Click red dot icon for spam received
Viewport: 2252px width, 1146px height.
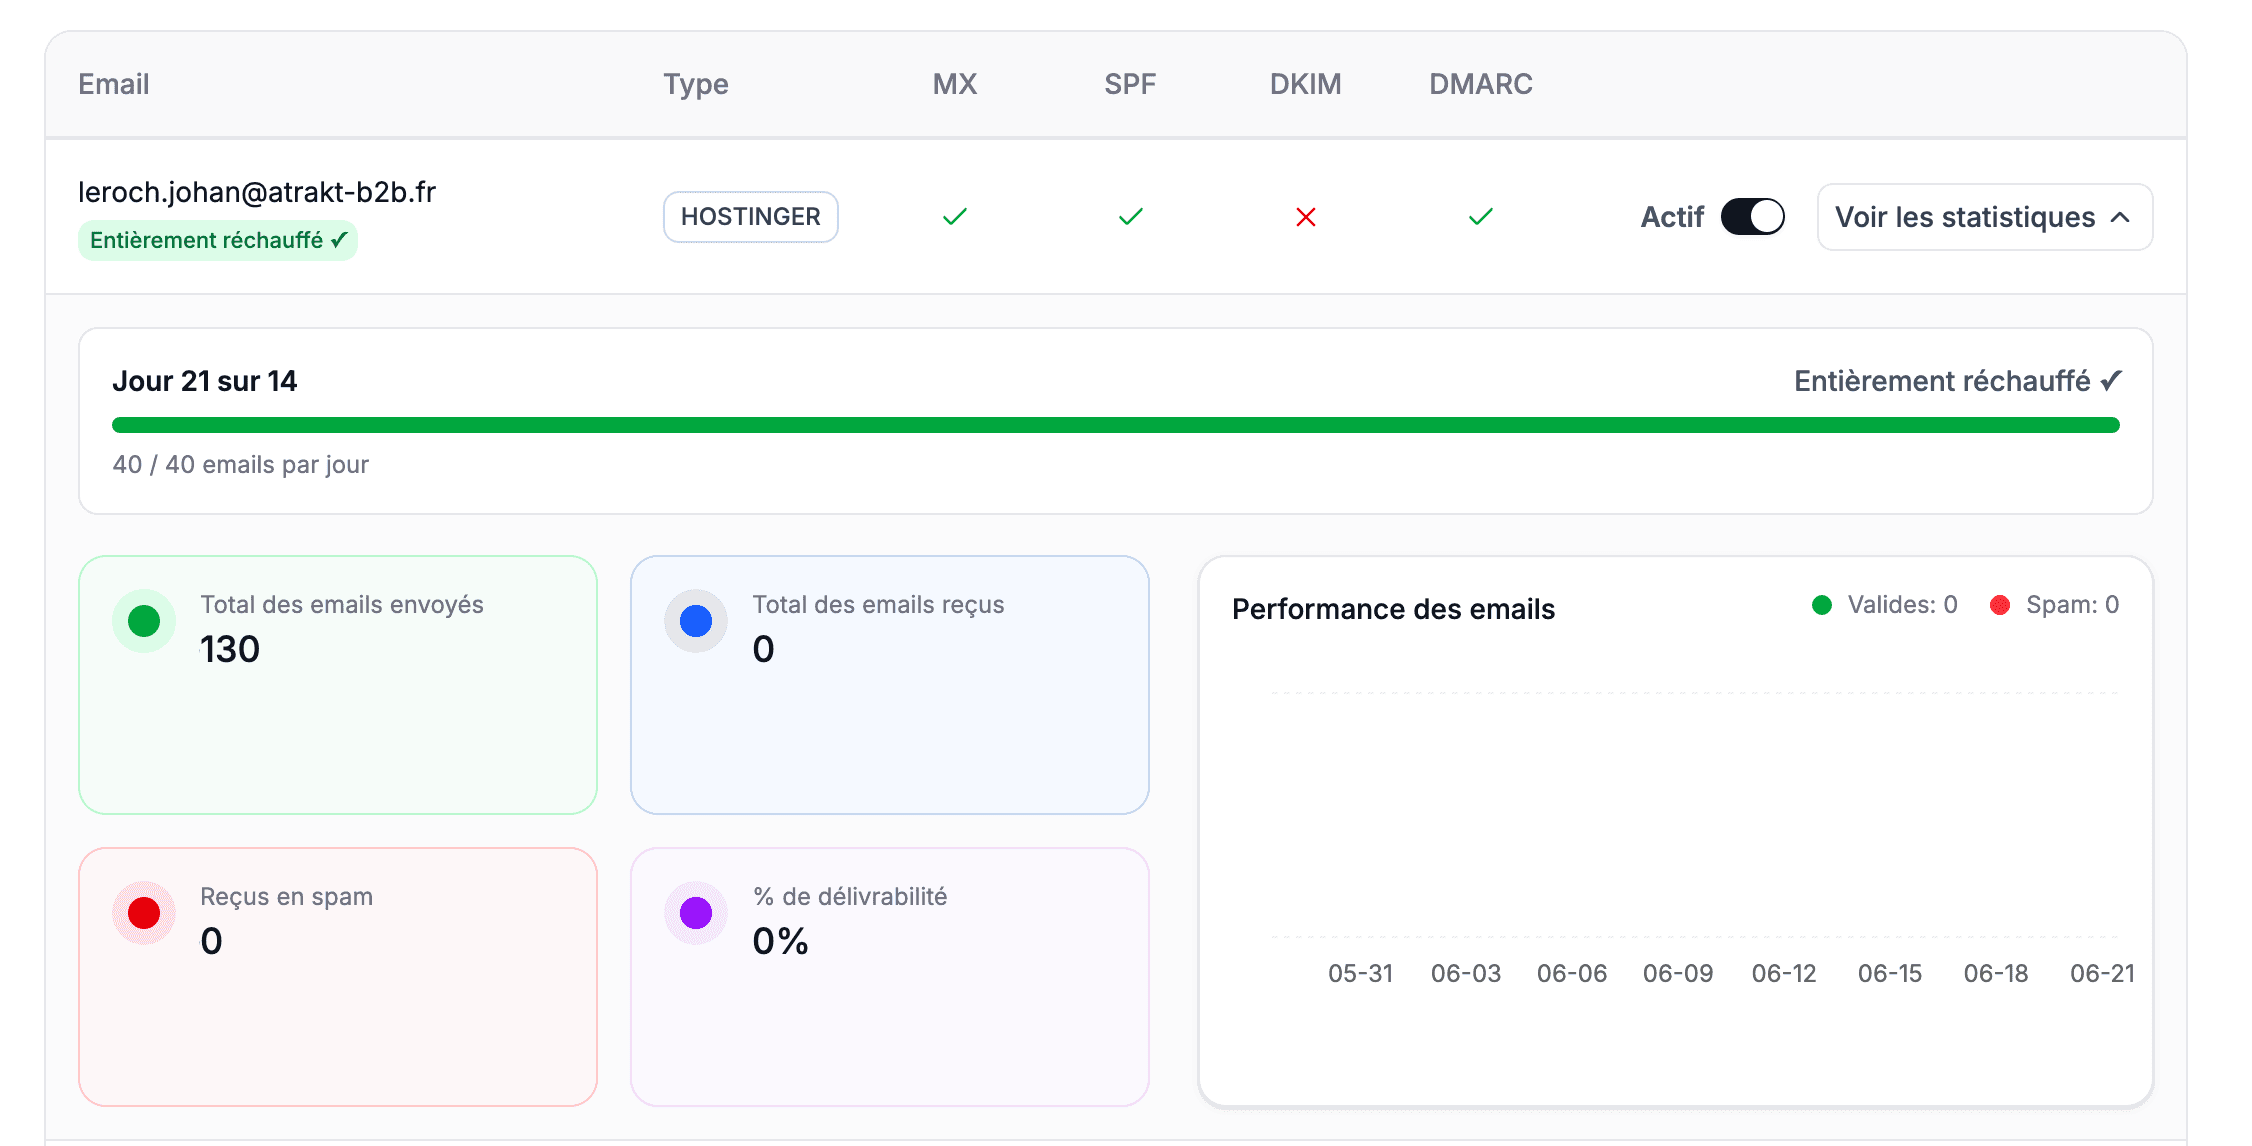tap(144, 913)
